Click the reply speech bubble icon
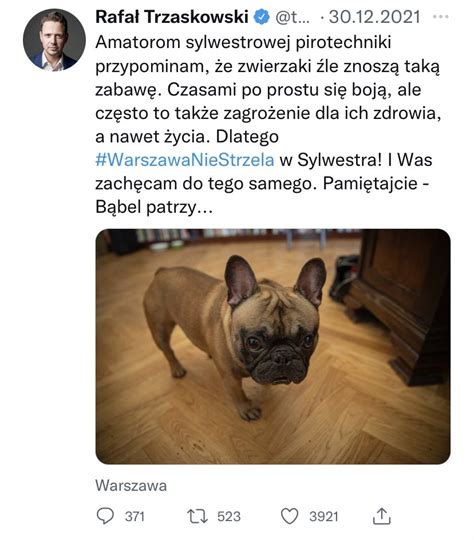474x540 pixels. (x=105, y=516)
